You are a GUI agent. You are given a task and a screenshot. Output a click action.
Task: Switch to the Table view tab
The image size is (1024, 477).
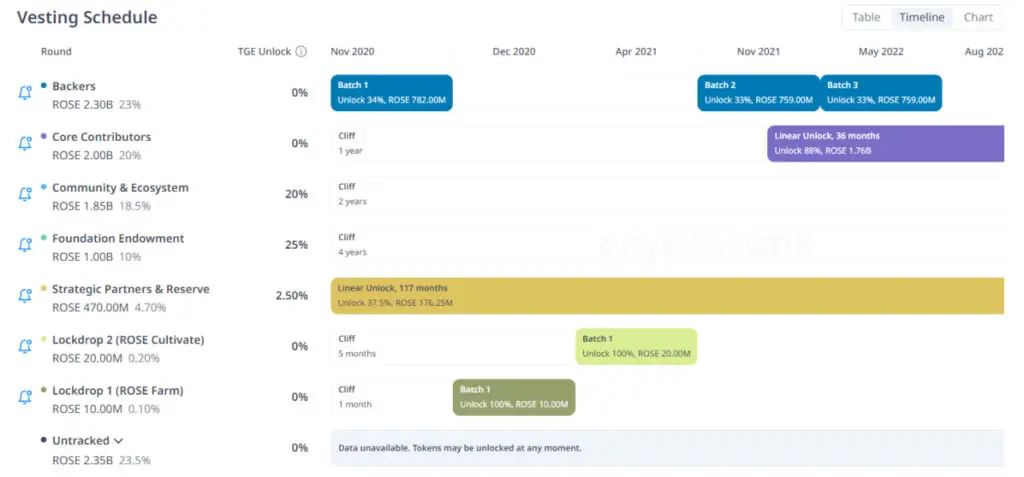(x=866, y=17)
